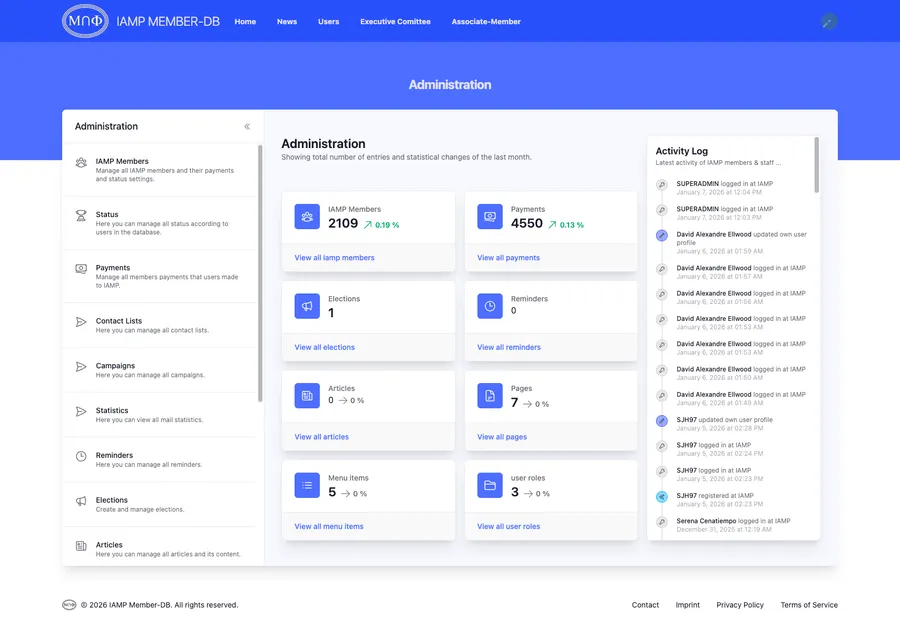The height and width of the screenshot is (627, 900).
Task: Open the user avatar in top right
Action: point(828,22)
